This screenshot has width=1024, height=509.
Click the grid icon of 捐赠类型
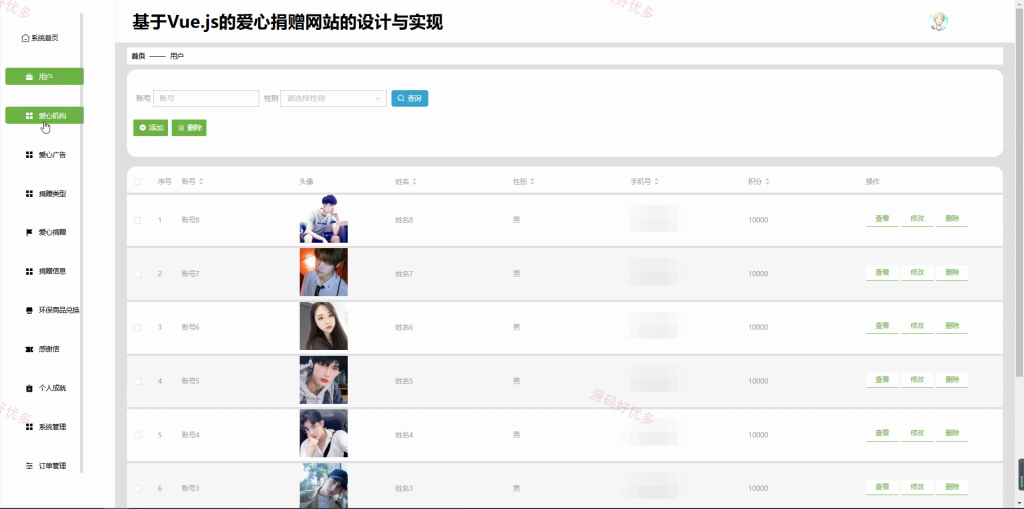pos(29,193)
